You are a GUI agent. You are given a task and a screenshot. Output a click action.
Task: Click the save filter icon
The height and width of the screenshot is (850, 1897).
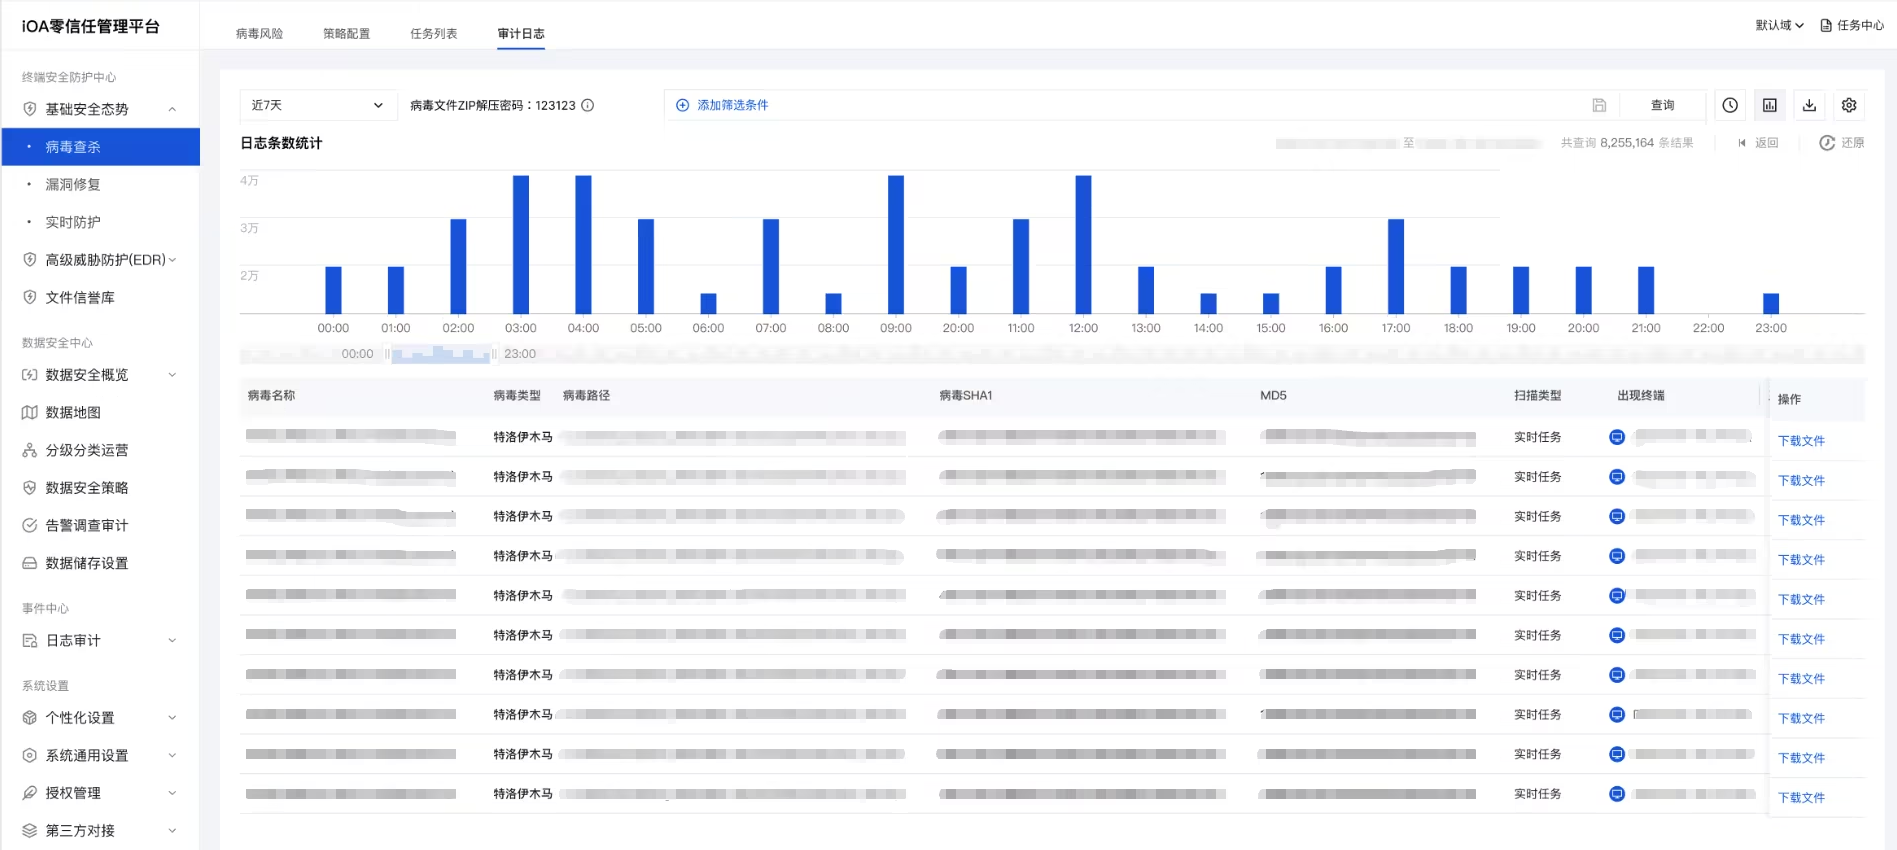1599,105
